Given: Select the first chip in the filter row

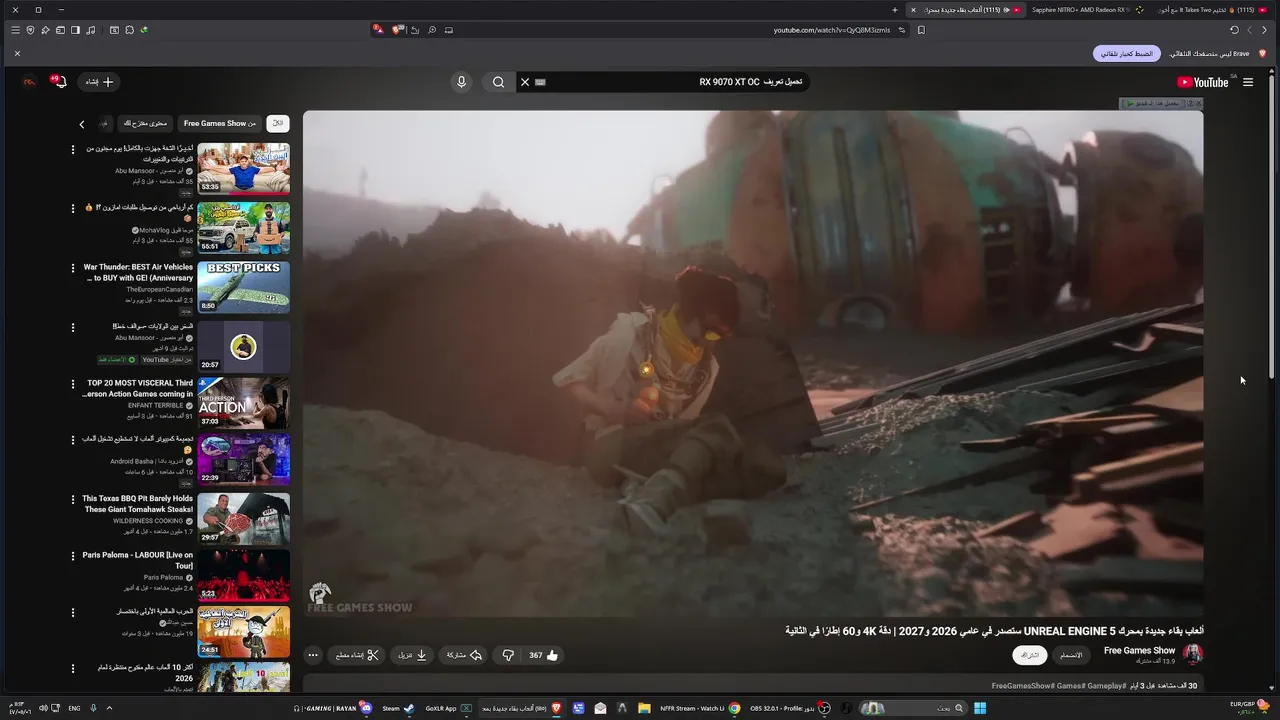Looking at the screenshot, I should (278, 123).
